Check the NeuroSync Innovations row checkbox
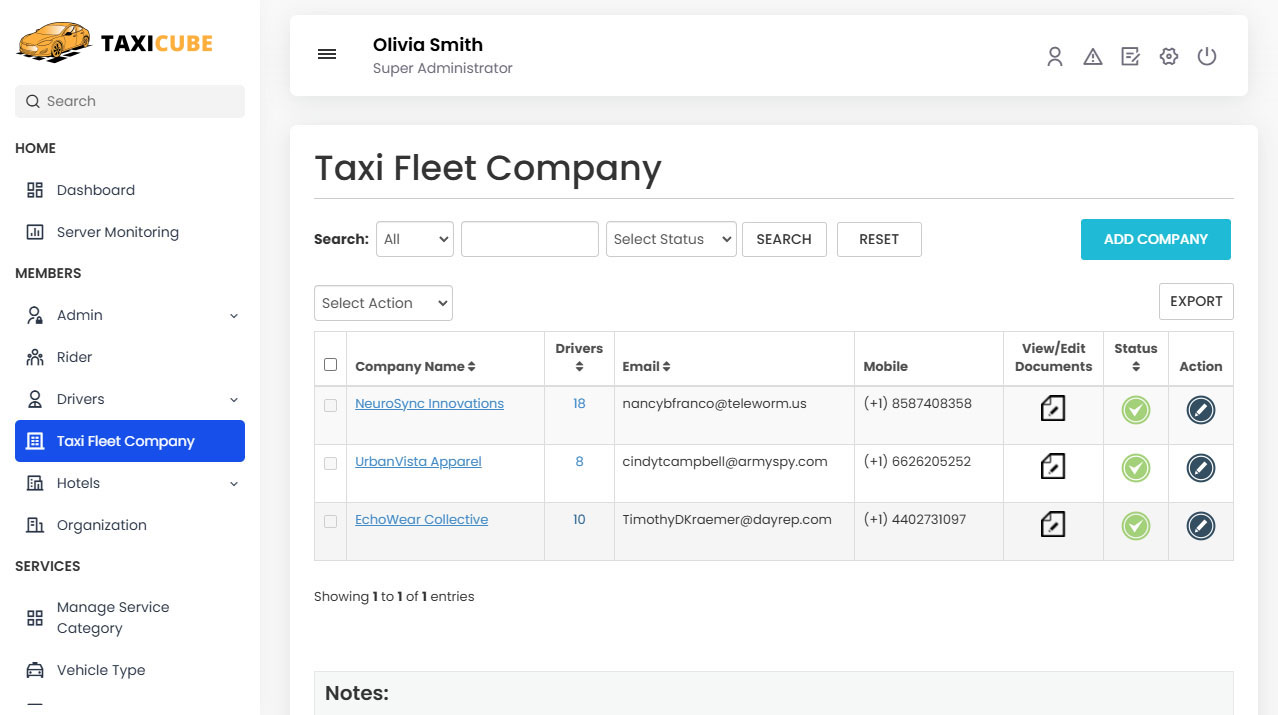1278x715 pixels. 330,405
